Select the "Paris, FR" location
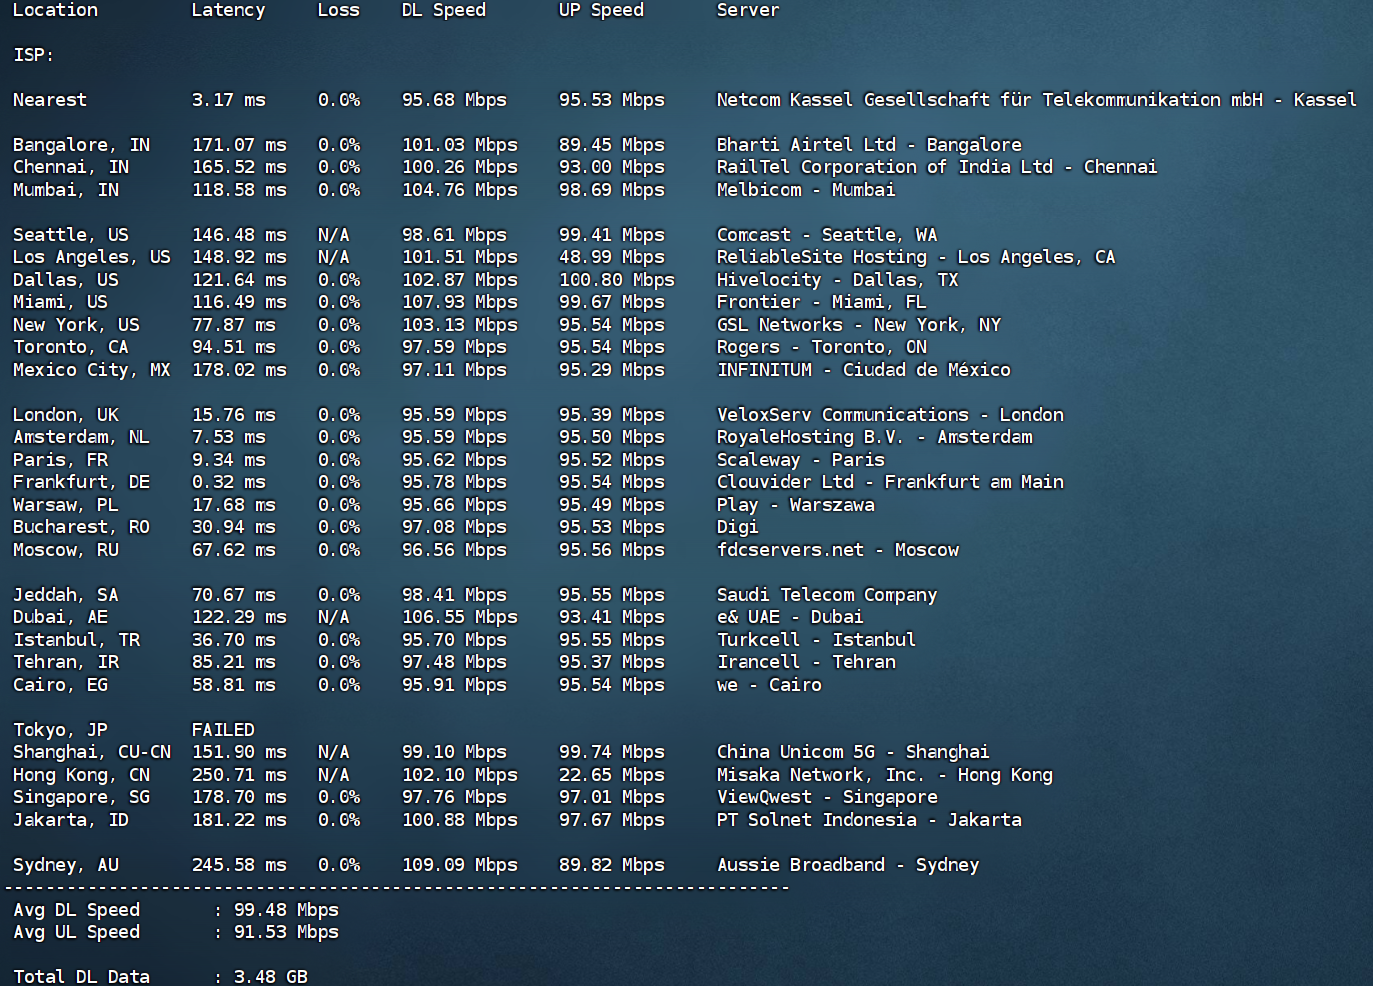 [60, 460]
